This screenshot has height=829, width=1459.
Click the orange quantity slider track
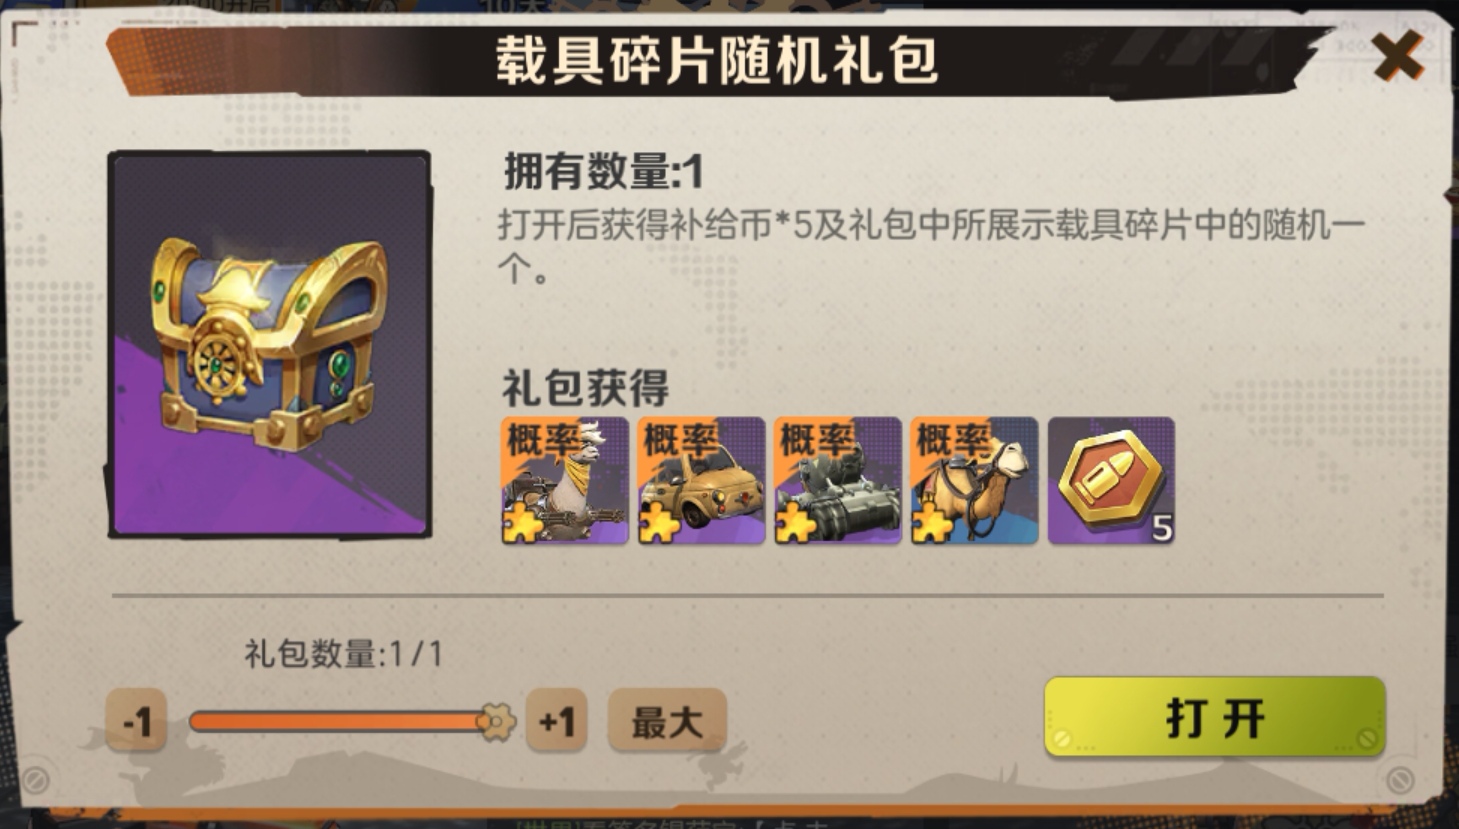338,721
